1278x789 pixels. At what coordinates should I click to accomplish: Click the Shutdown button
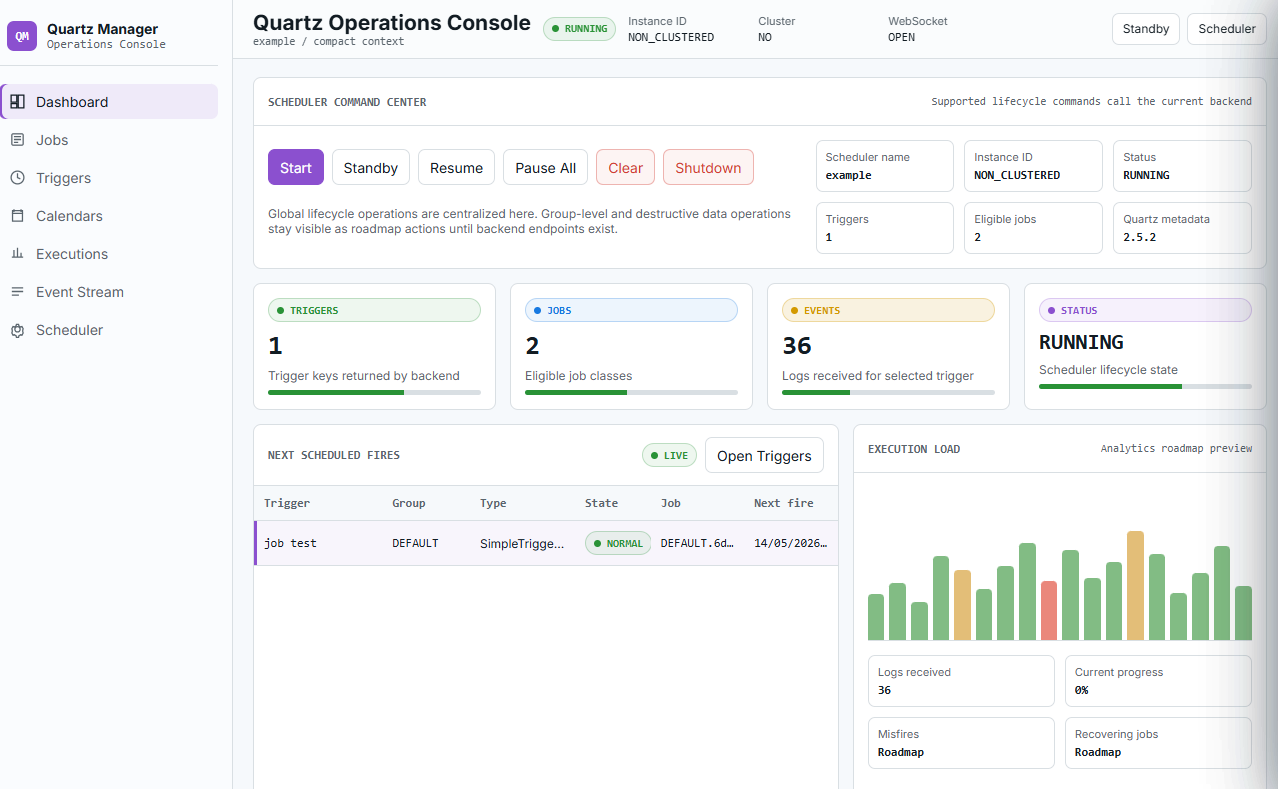708,168
